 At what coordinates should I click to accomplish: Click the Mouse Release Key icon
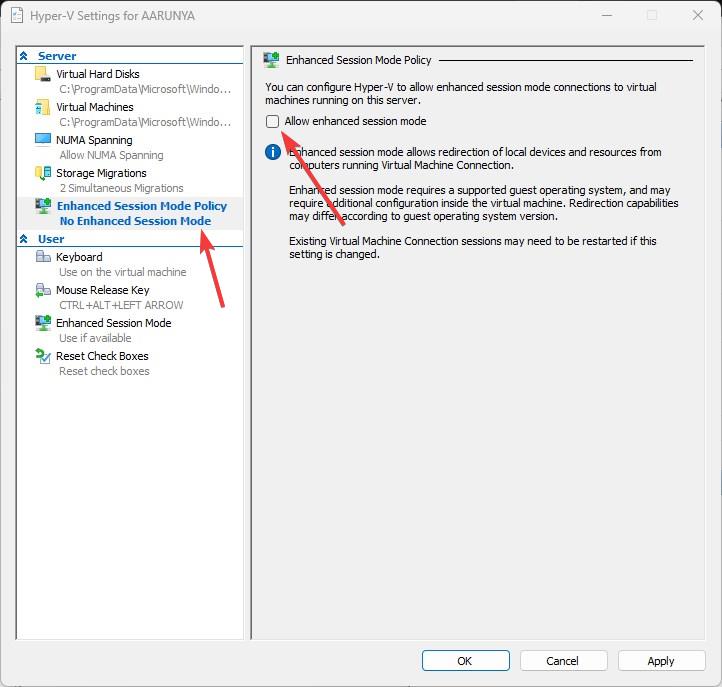point(43,290)
